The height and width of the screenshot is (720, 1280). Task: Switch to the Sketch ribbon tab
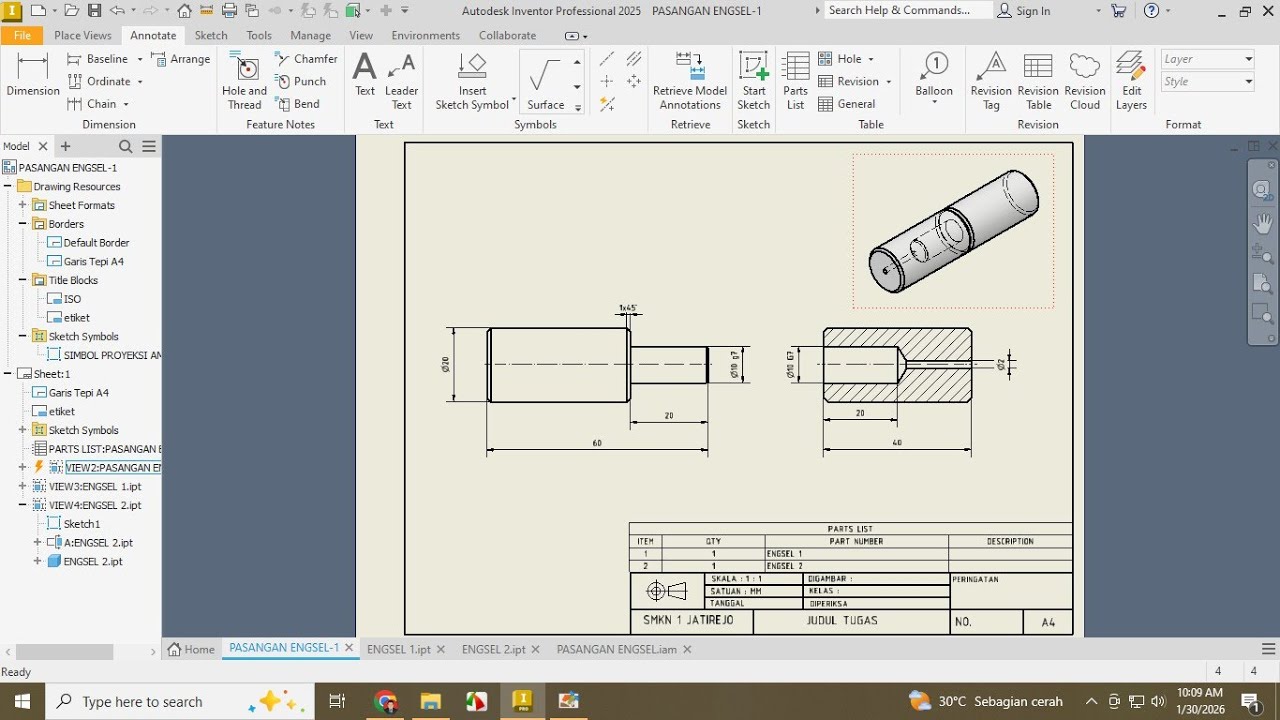pyautogui.click(x=211, y=35)
